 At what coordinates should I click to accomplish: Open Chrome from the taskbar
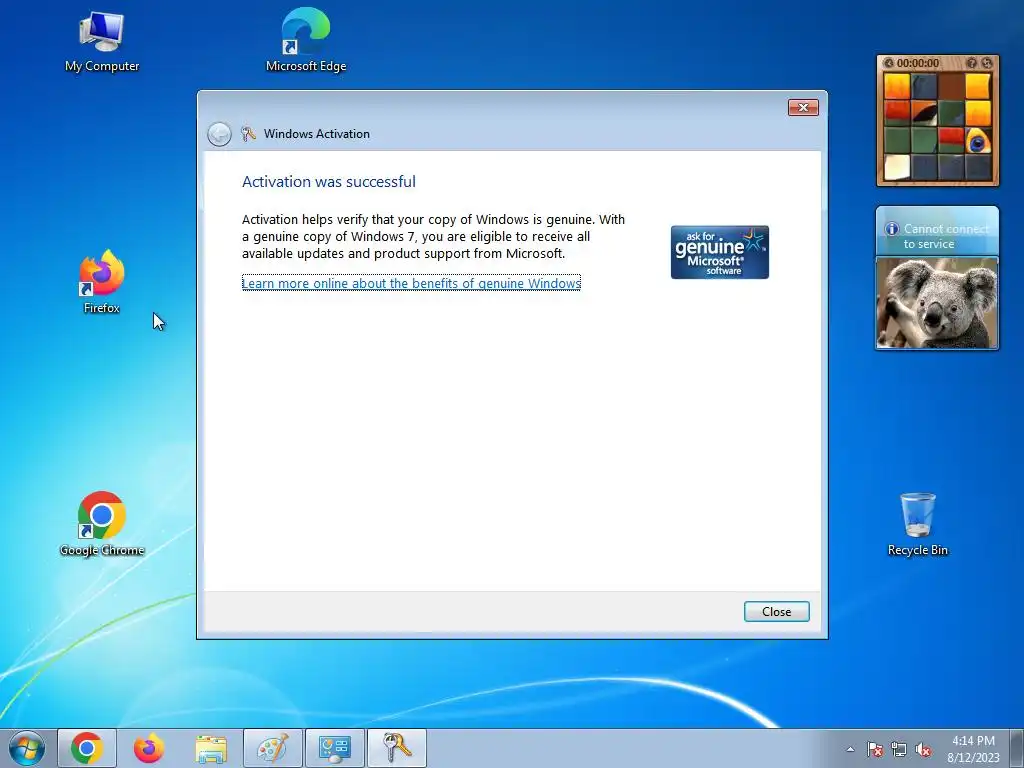(x=87, y=748)
